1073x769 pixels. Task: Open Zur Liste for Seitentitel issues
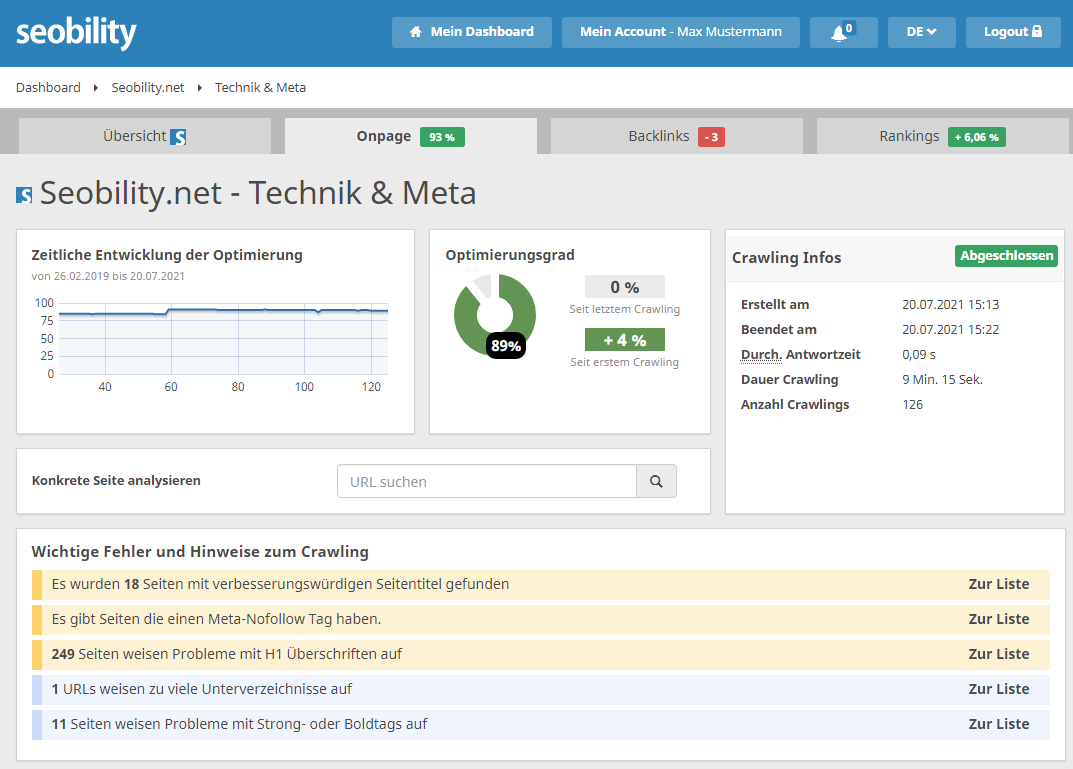(x=998, y=584)
